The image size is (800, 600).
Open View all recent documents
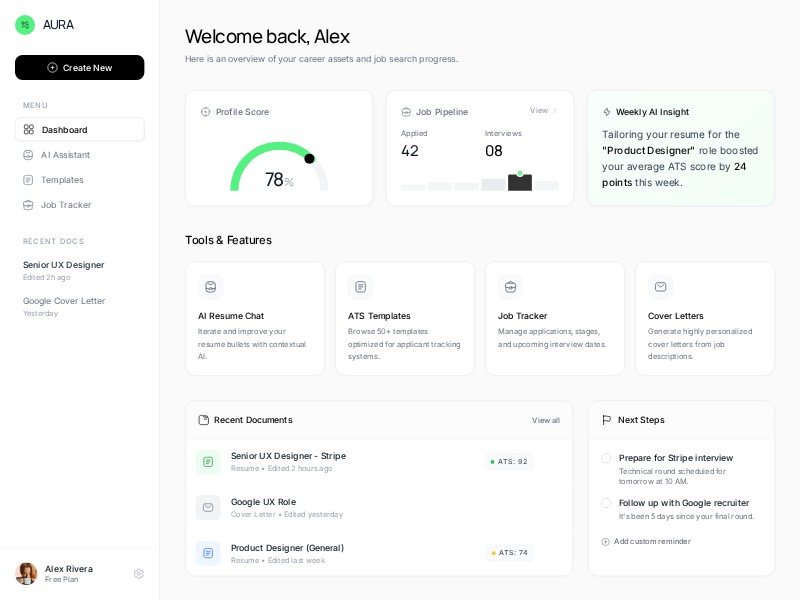(546, 420)
